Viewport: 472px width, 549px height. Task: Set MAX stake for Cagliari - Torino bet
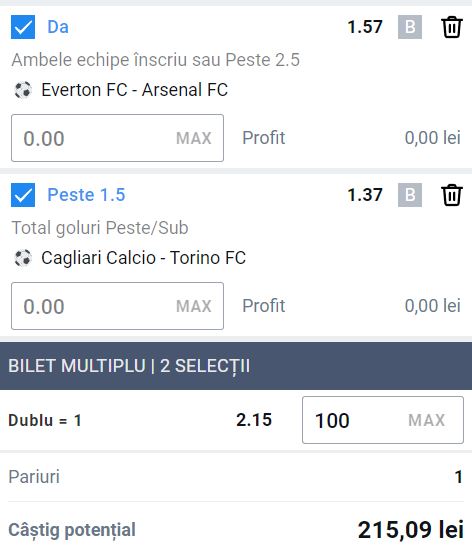(x=194, y=306)
